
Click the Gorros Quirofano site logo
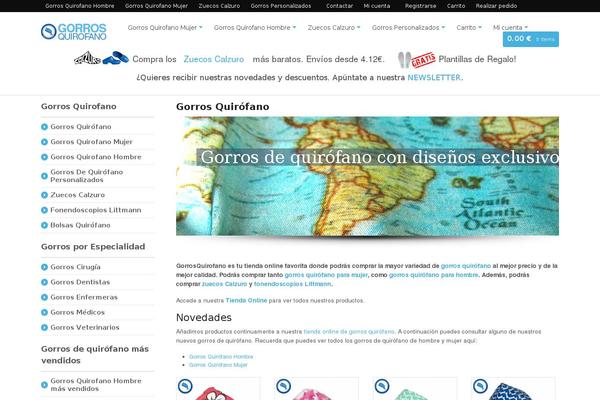tap(73, 31)
